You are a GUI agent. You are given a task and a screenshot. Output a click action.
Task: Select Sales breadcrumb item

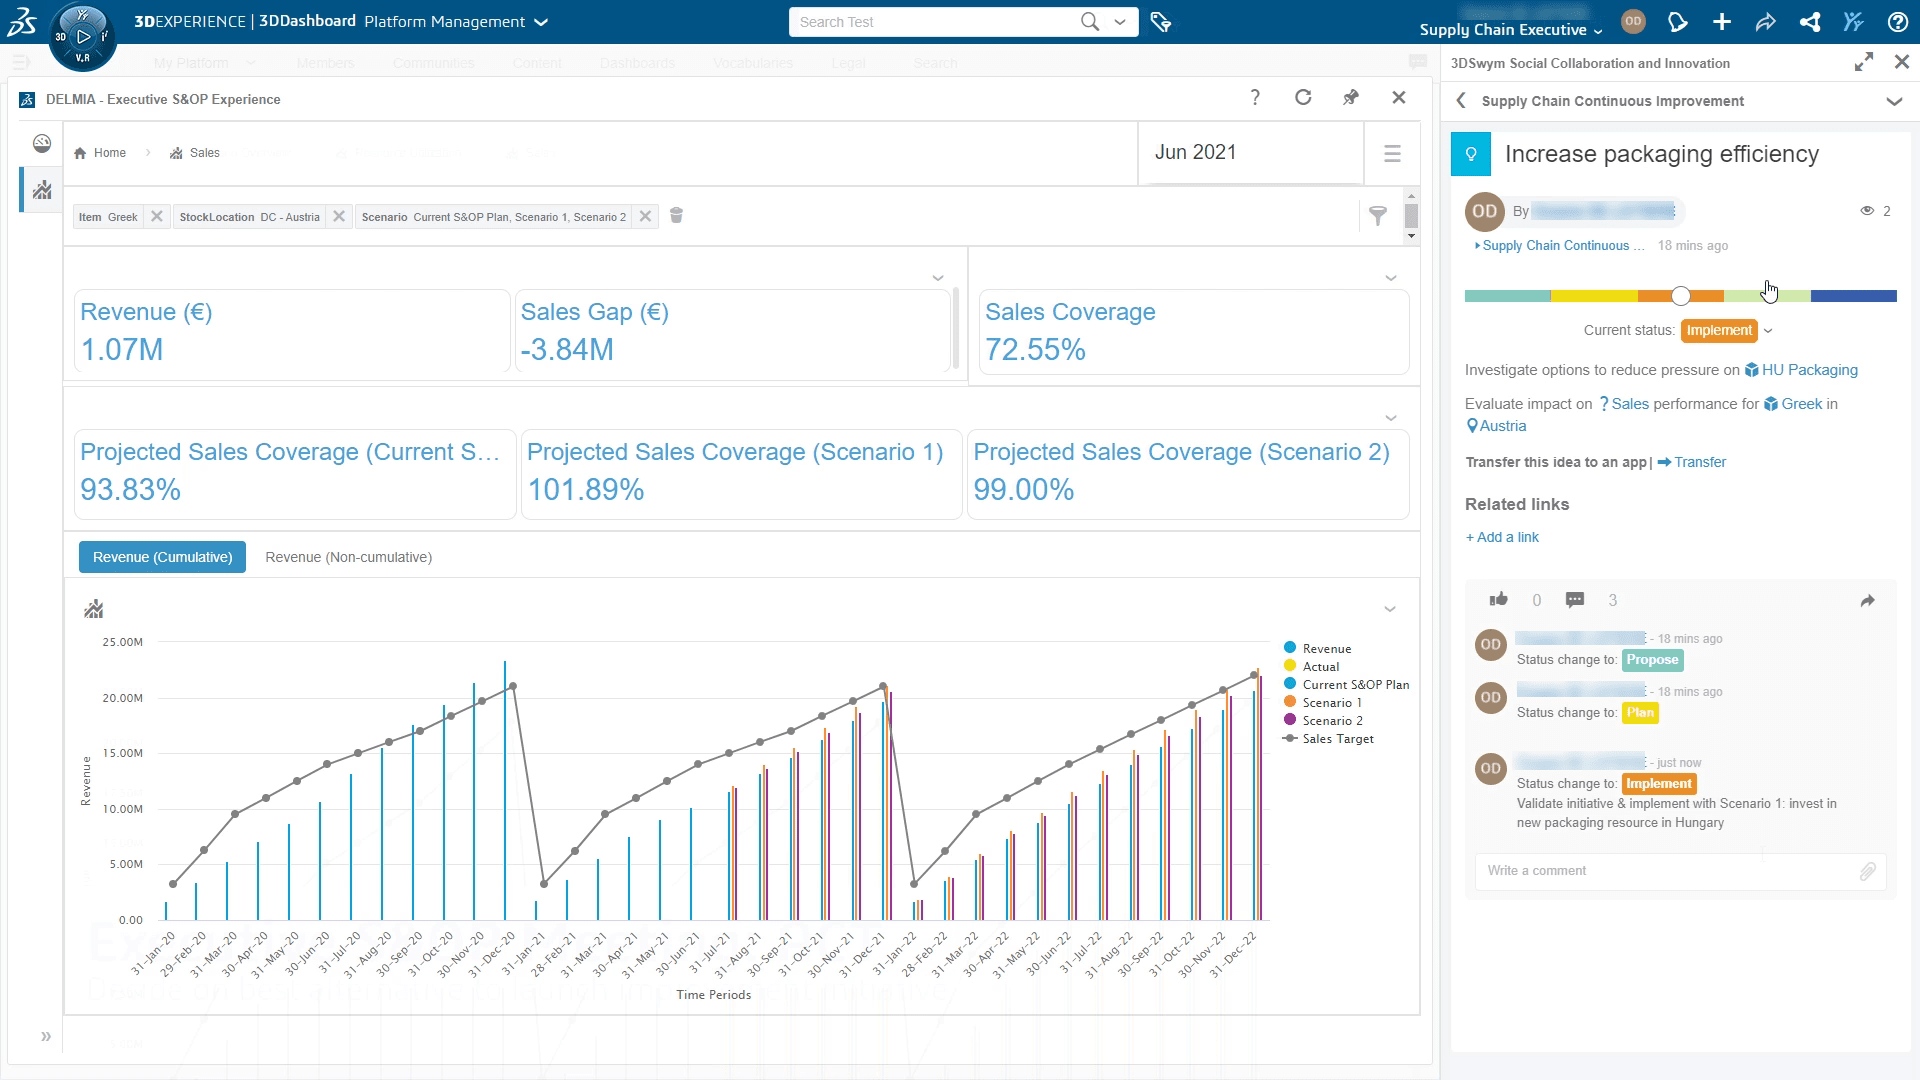pos(195,153)
